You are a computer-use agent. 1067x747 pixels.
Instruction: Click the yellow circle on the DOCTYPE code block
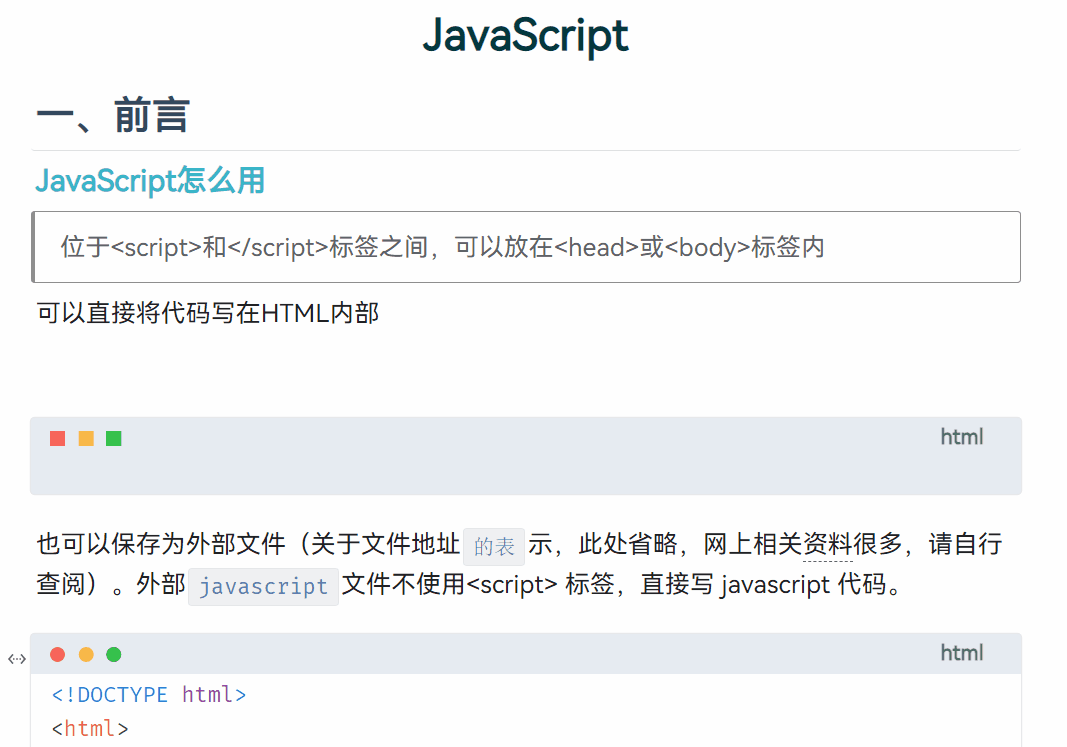(x=86, y=654)
